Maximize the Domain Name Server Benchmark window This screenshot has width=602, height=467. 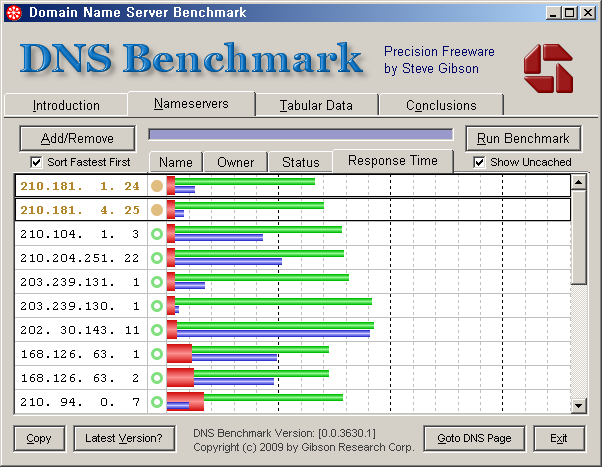coord(569,13)
